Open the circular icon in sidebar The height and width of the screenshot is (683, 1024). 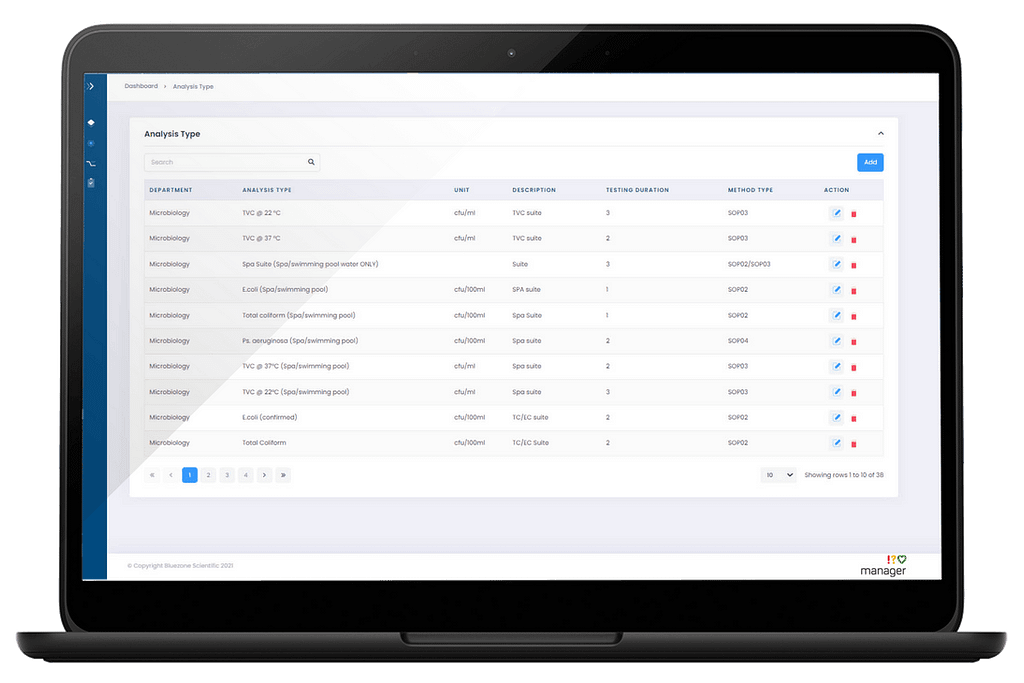91,143
